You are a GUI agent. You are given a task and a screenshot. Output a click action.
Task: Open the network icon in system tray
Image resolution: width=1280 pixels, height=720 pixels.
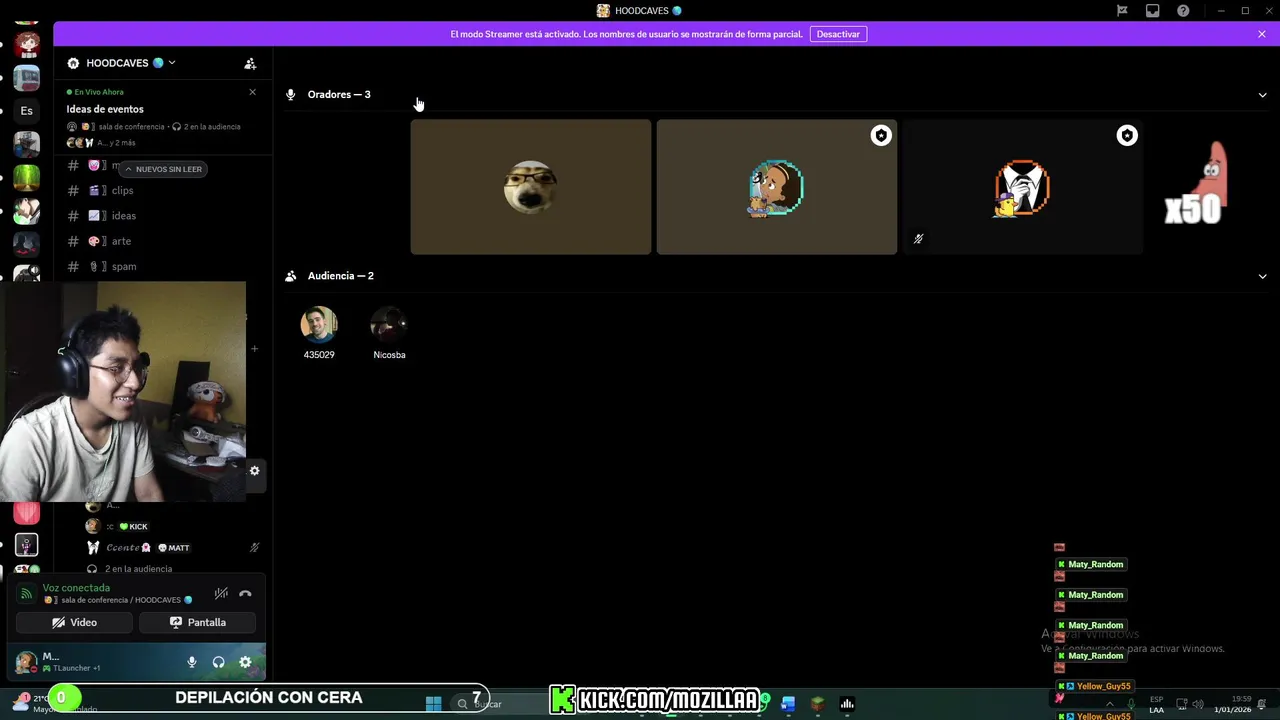coord(1181,704)
